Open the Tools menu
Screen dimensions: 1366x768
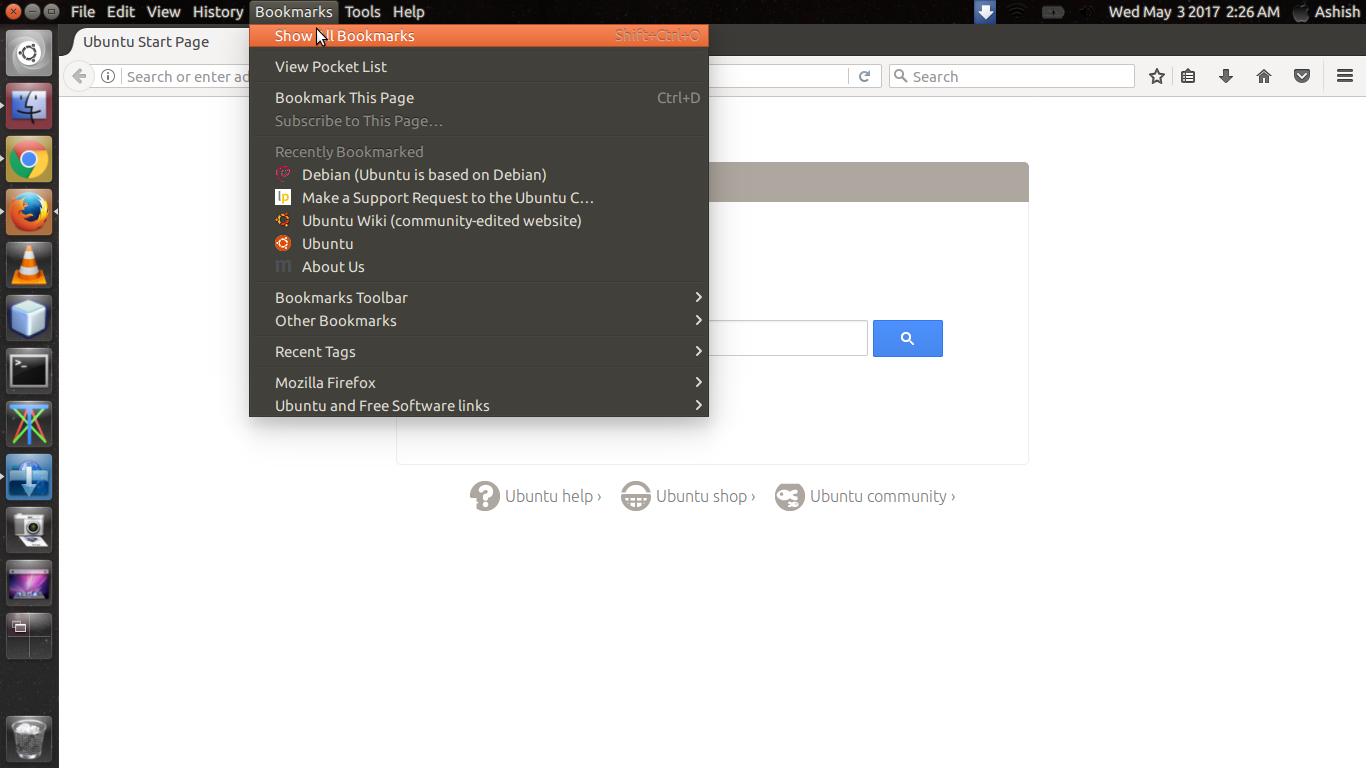(x=363, y=12)
